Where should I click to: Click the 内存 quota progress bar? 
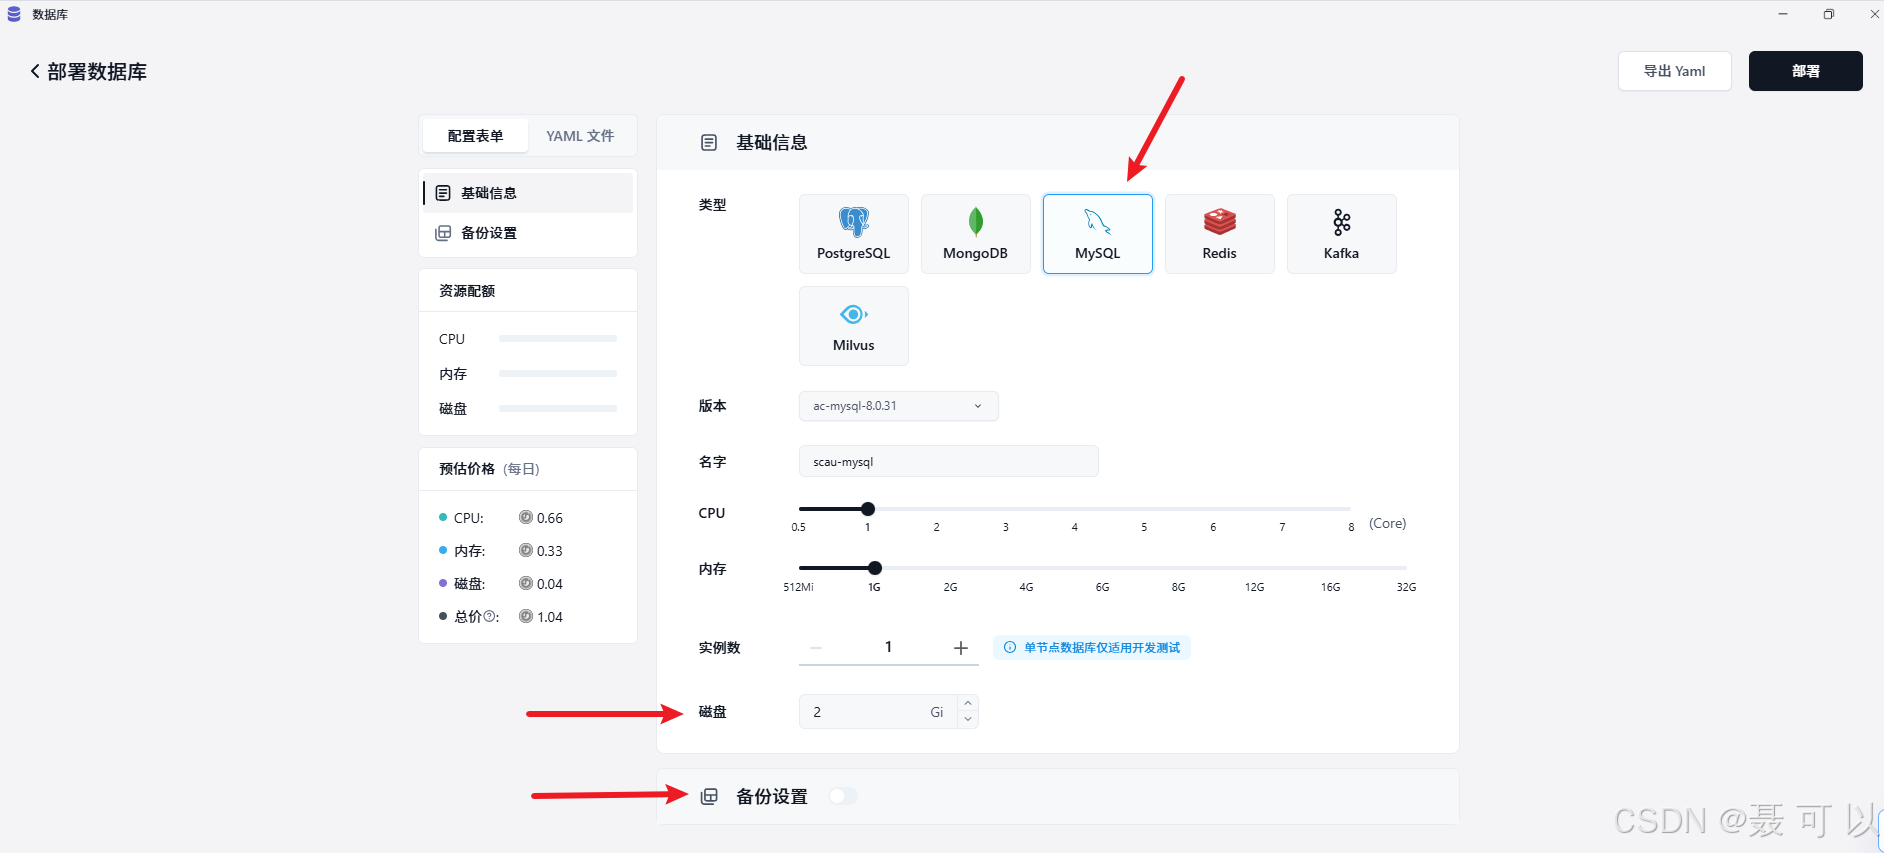click(558, 374)
